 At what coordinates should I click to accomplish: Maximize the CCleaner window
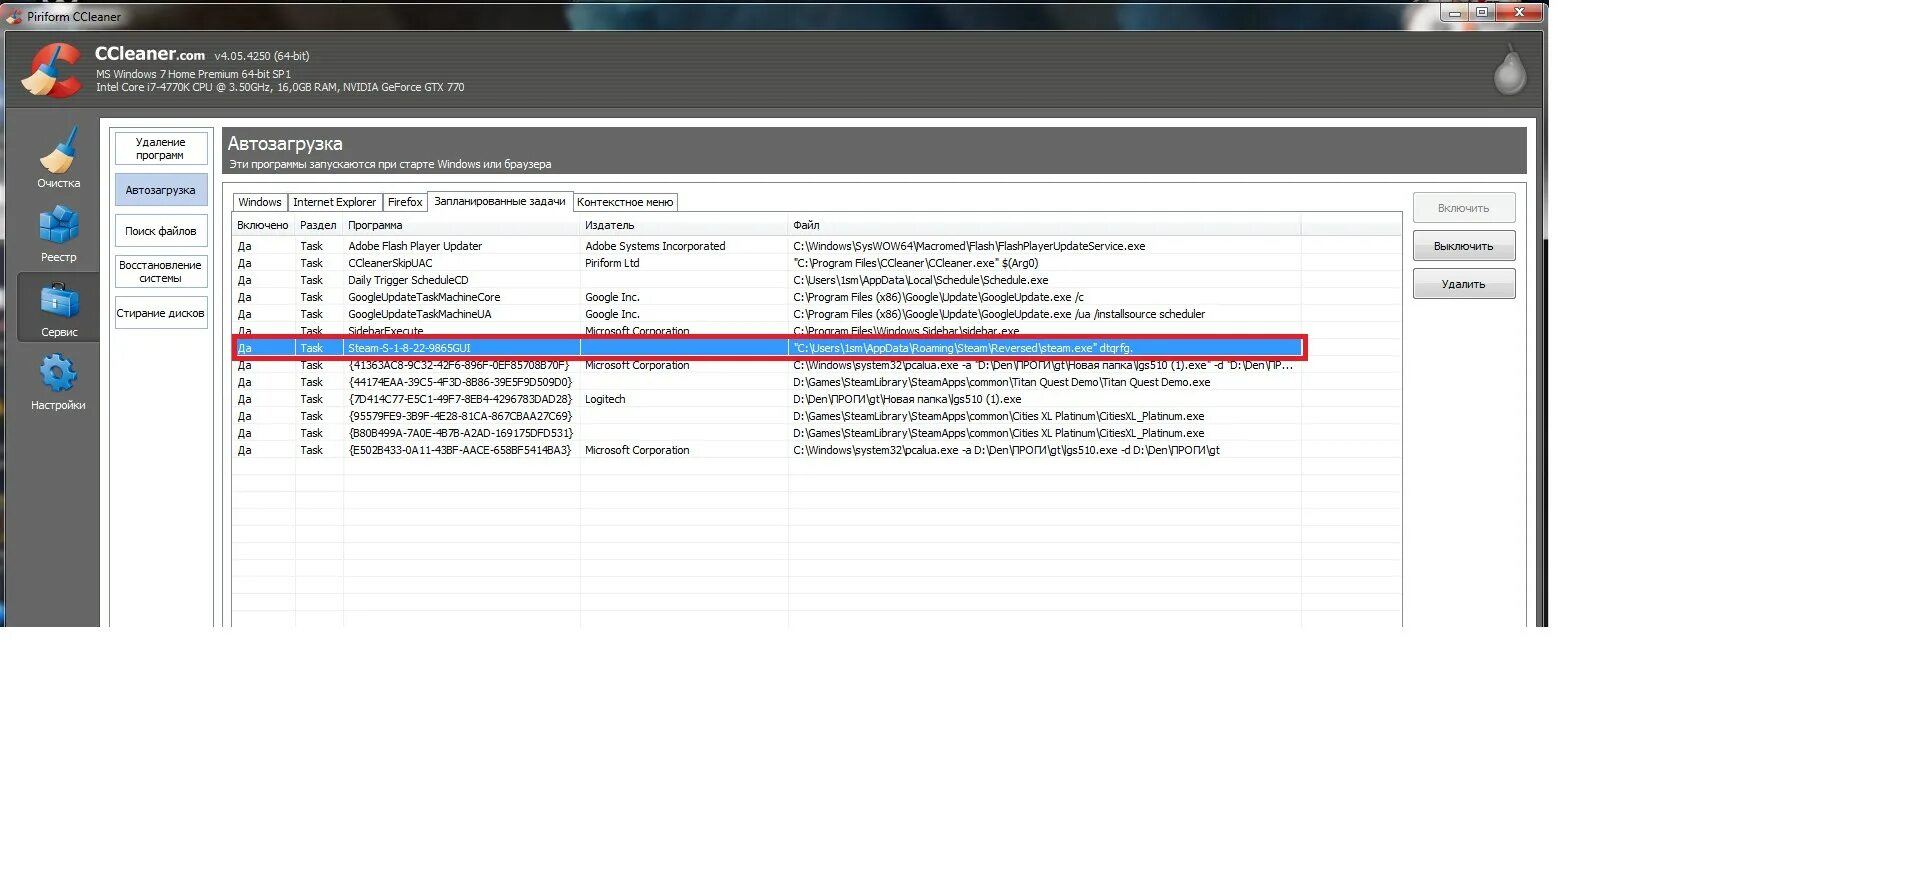click(1483, 13)
